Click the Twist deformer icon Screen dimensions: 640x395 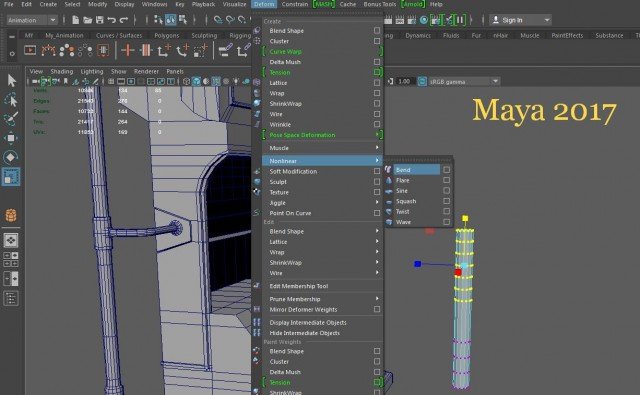[389, 211]
